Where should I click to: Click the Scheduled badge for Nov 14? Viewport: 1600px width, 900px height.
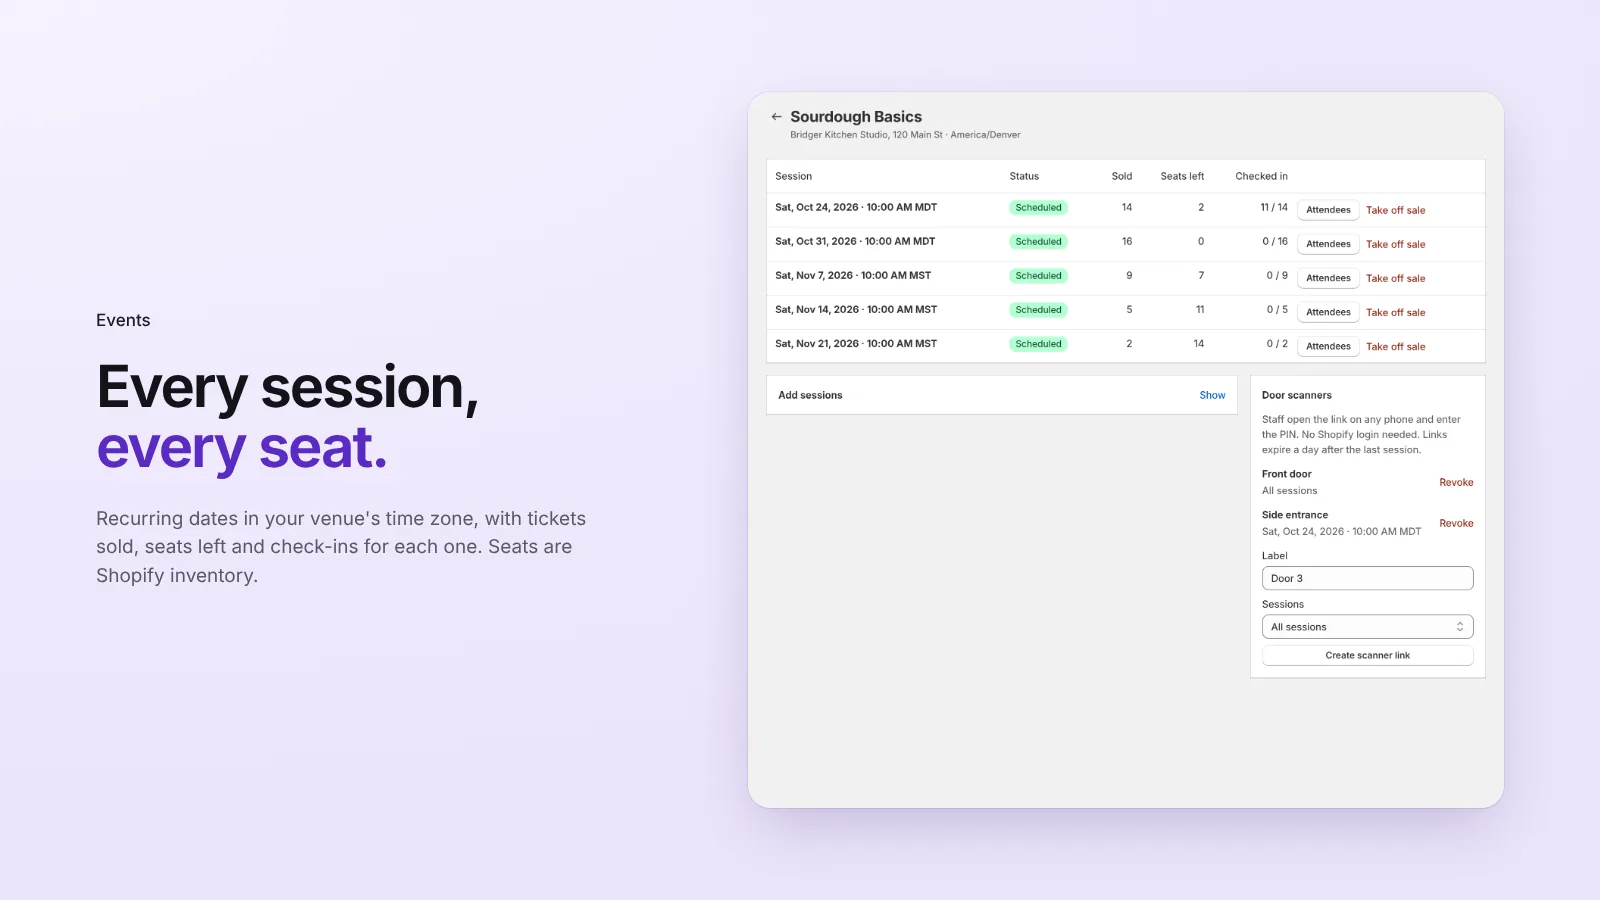coord(1038,310)
